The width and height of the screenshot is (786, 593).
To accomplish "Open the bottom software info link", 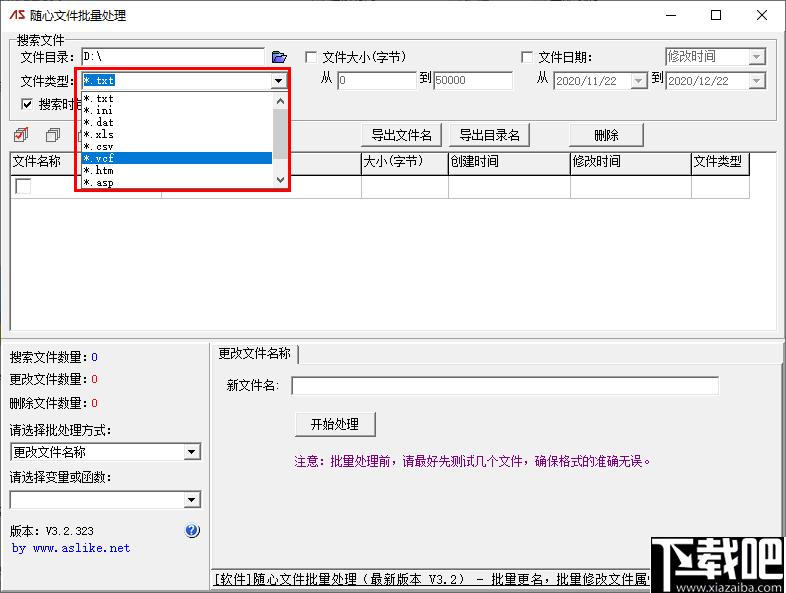I will click(x=432, y=579).
